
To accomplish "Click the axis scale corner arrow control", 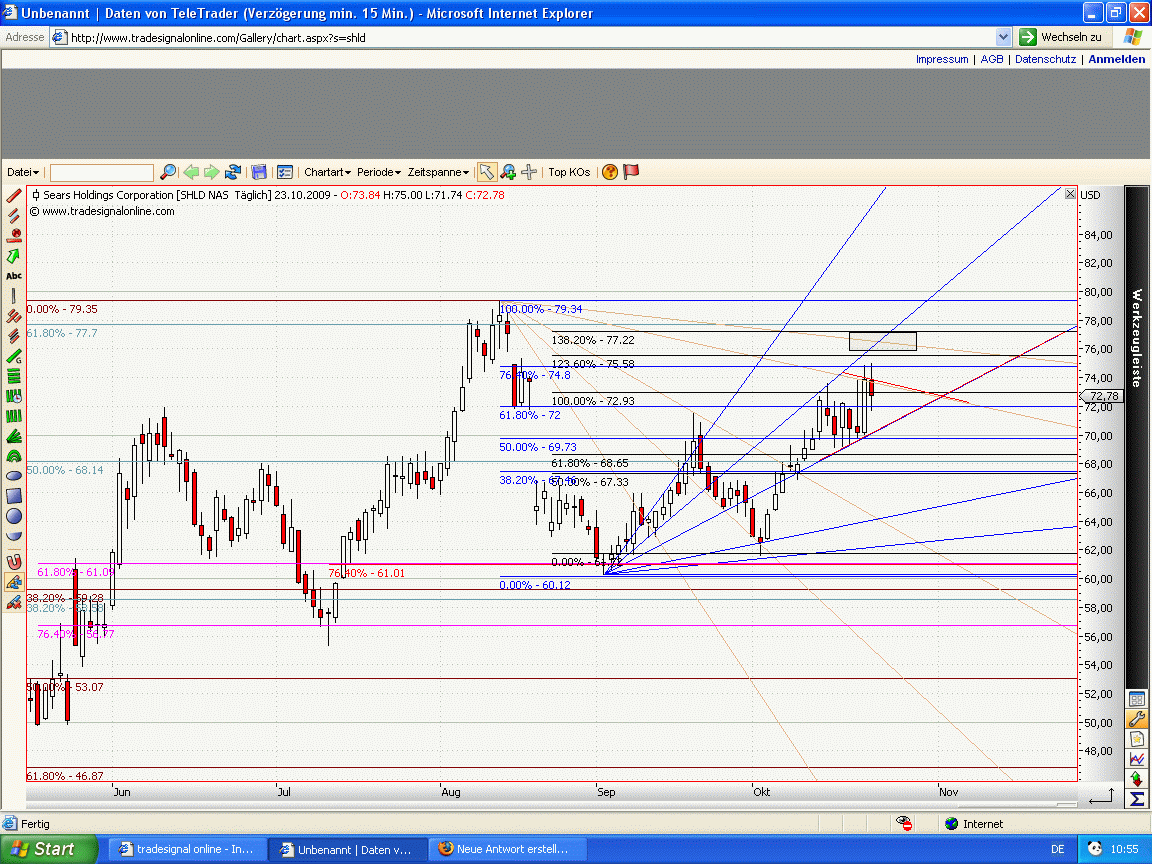I will [x=1101, y=796].
